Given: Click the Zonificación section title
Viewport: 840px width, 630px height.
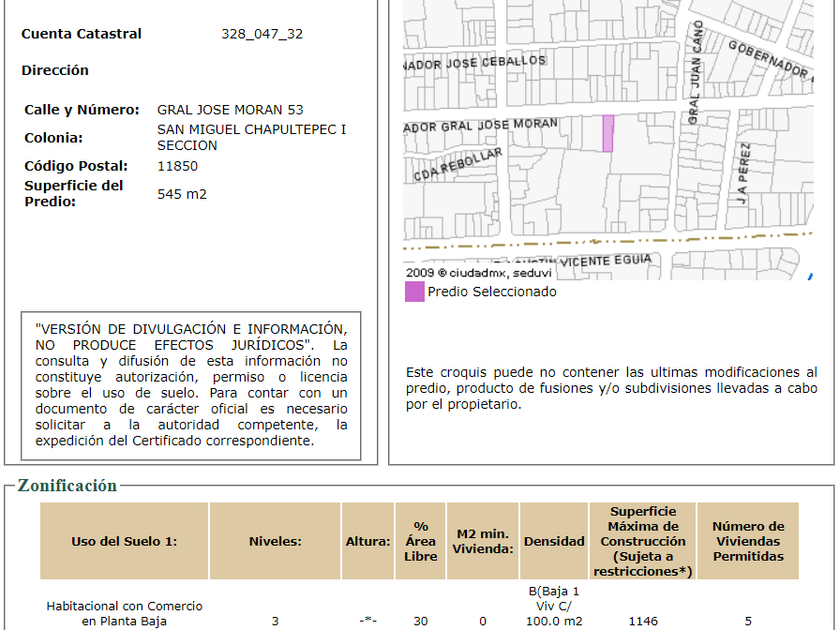Looking at the screenshot, I should point(67,486).
